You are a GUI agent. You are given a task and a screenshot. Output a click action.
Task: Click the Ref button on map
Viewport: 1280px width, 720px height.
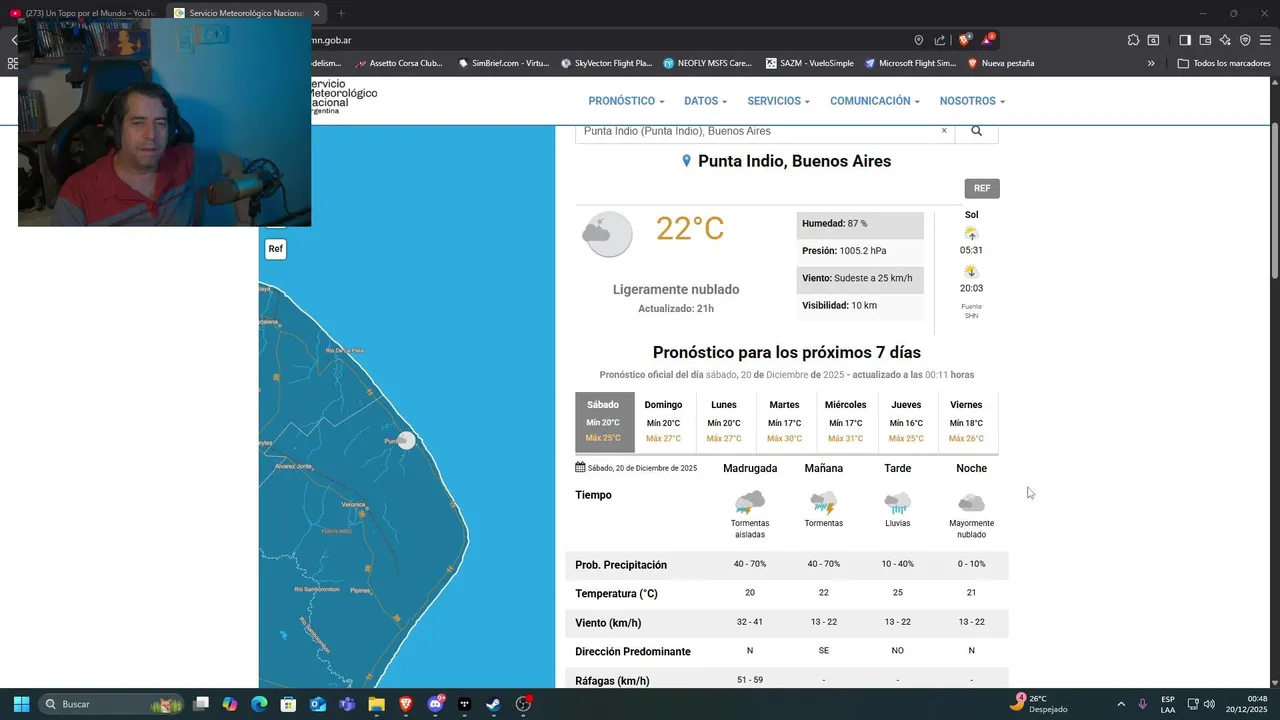[x=276, y=249]
